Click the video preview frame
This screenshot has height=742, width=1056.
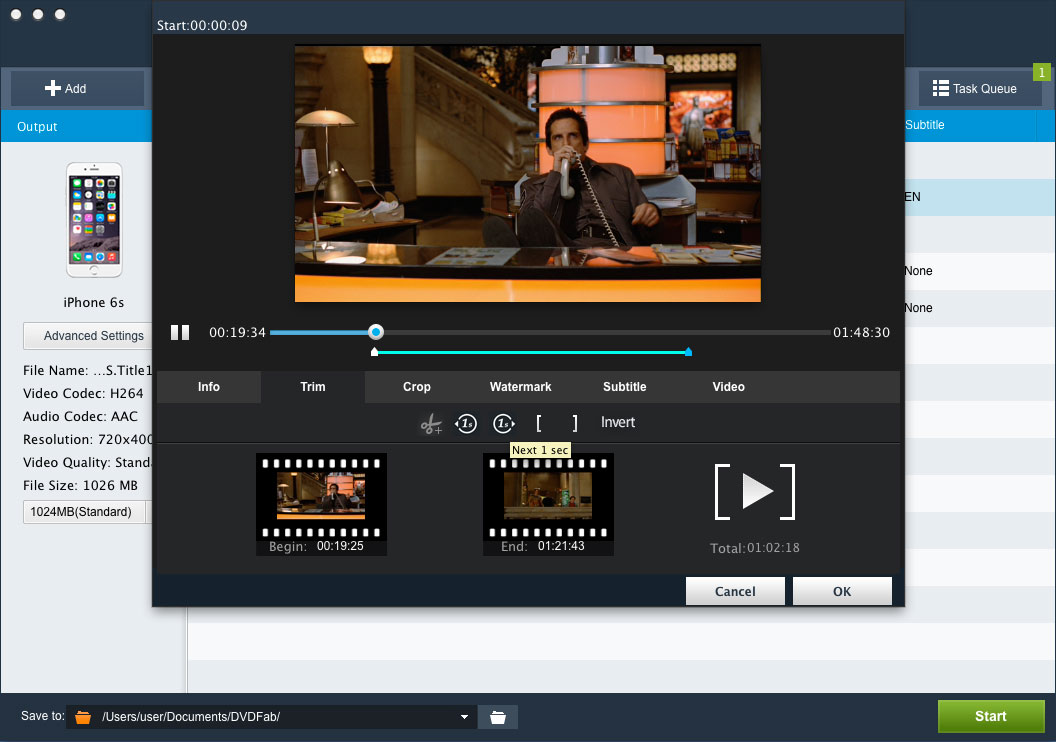(528, 174)
